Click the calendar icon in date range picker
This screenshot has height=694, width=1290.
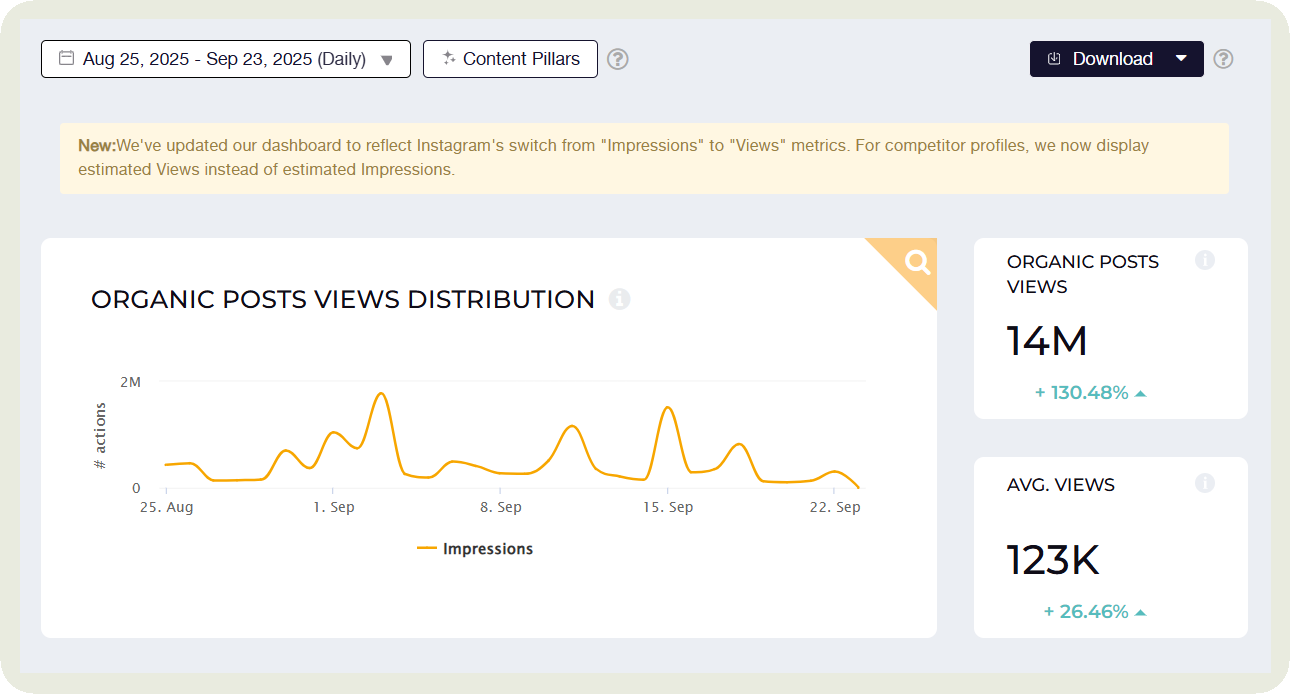click(x=66, y=58)
